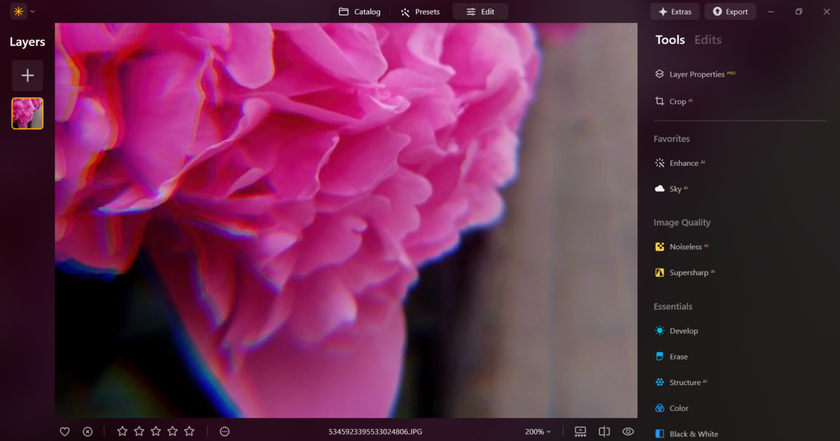Select the Erase tool
840x441 pixels.
pyautogui.click(x=678, y=357)
